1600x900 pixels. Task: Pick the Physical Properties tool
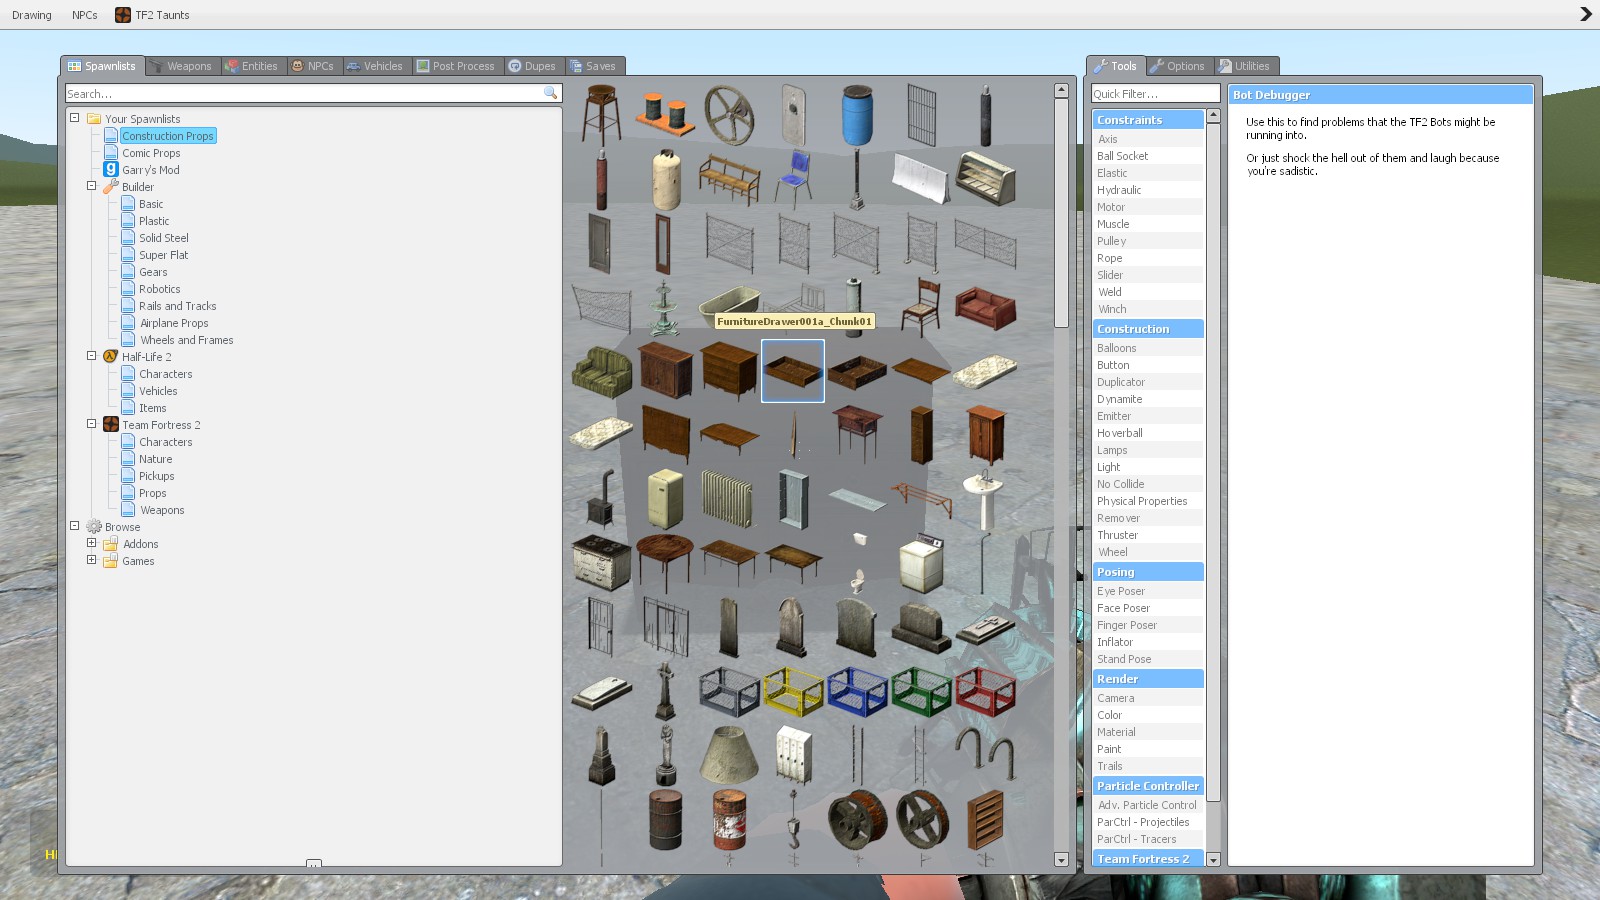pos(1148,501)
